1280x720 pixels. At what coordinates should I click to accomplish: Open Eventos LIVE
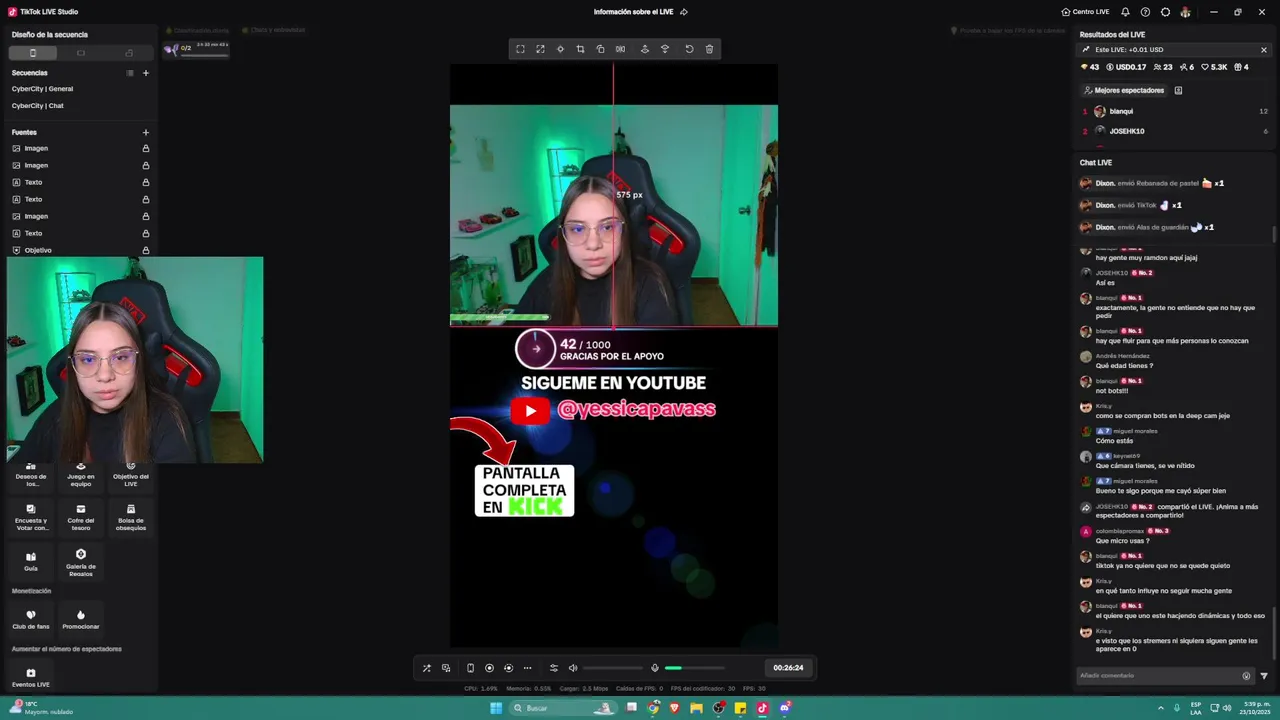(31, 677)
